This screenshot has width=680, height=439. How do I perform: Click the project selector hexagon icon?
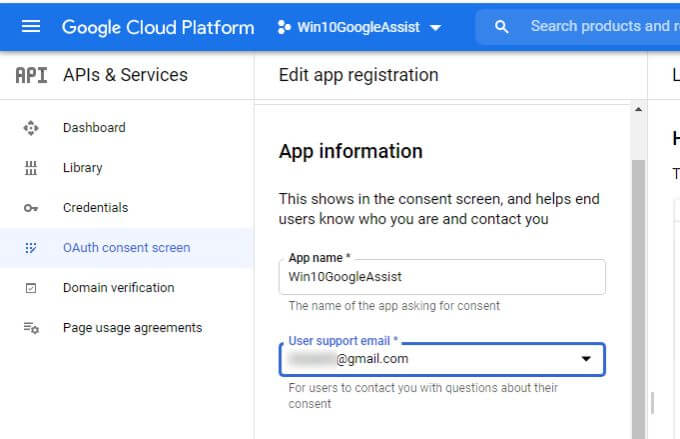click(283, 27)
